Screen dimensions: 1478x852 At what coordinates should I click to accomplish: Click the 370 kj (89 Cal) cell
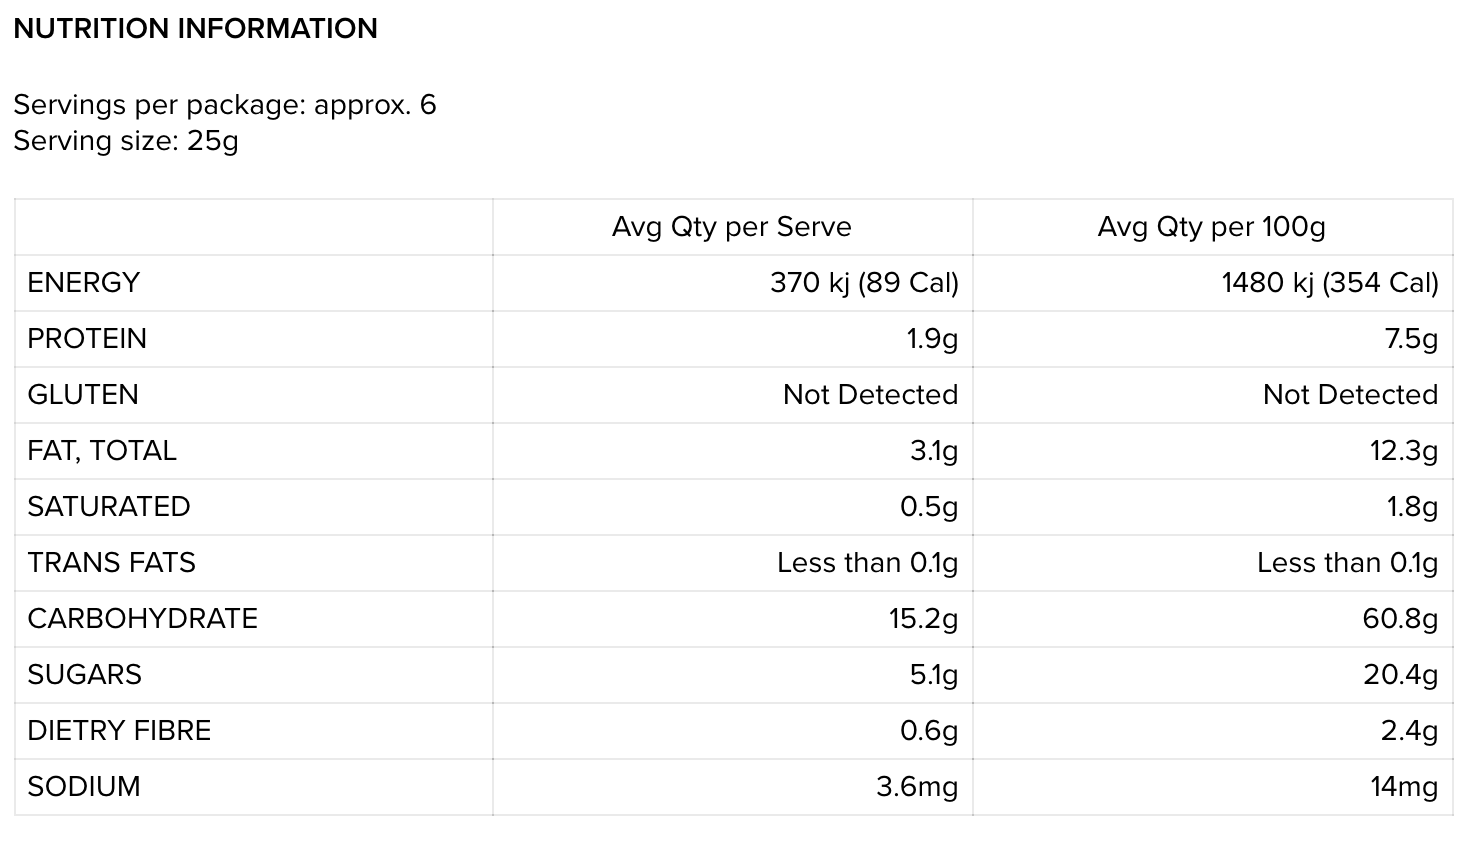(864, 283)
